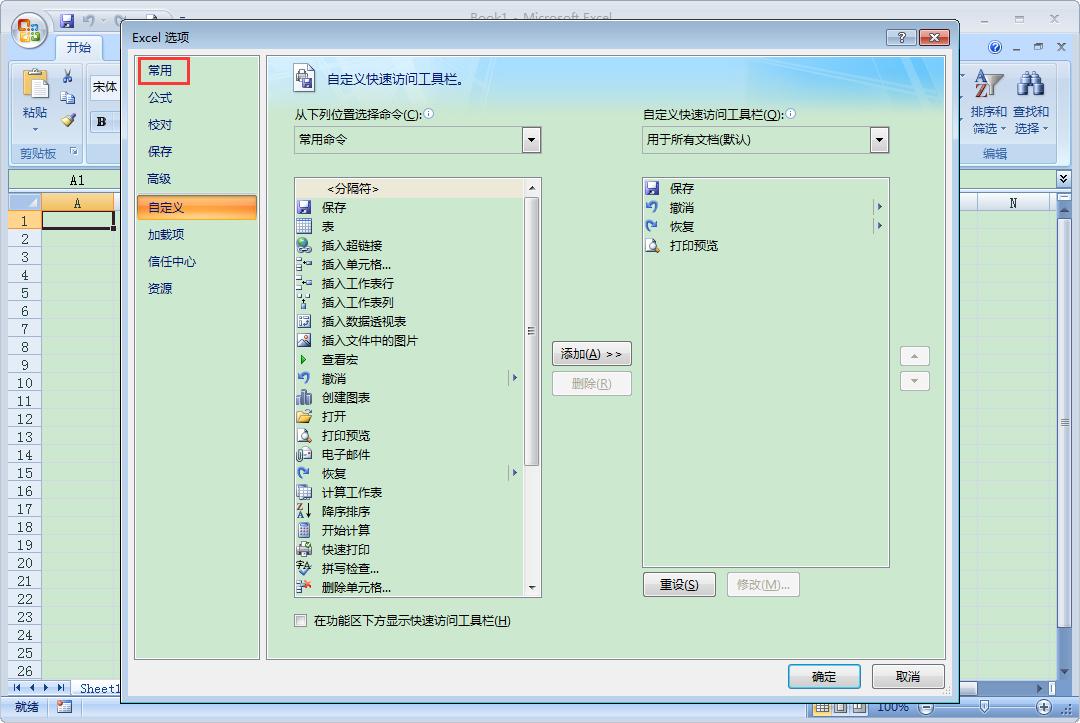Image resolution: width=1080 pixels, height=723 pixels.
Task: Select the 常用 options category
Action: click(163, 71)
